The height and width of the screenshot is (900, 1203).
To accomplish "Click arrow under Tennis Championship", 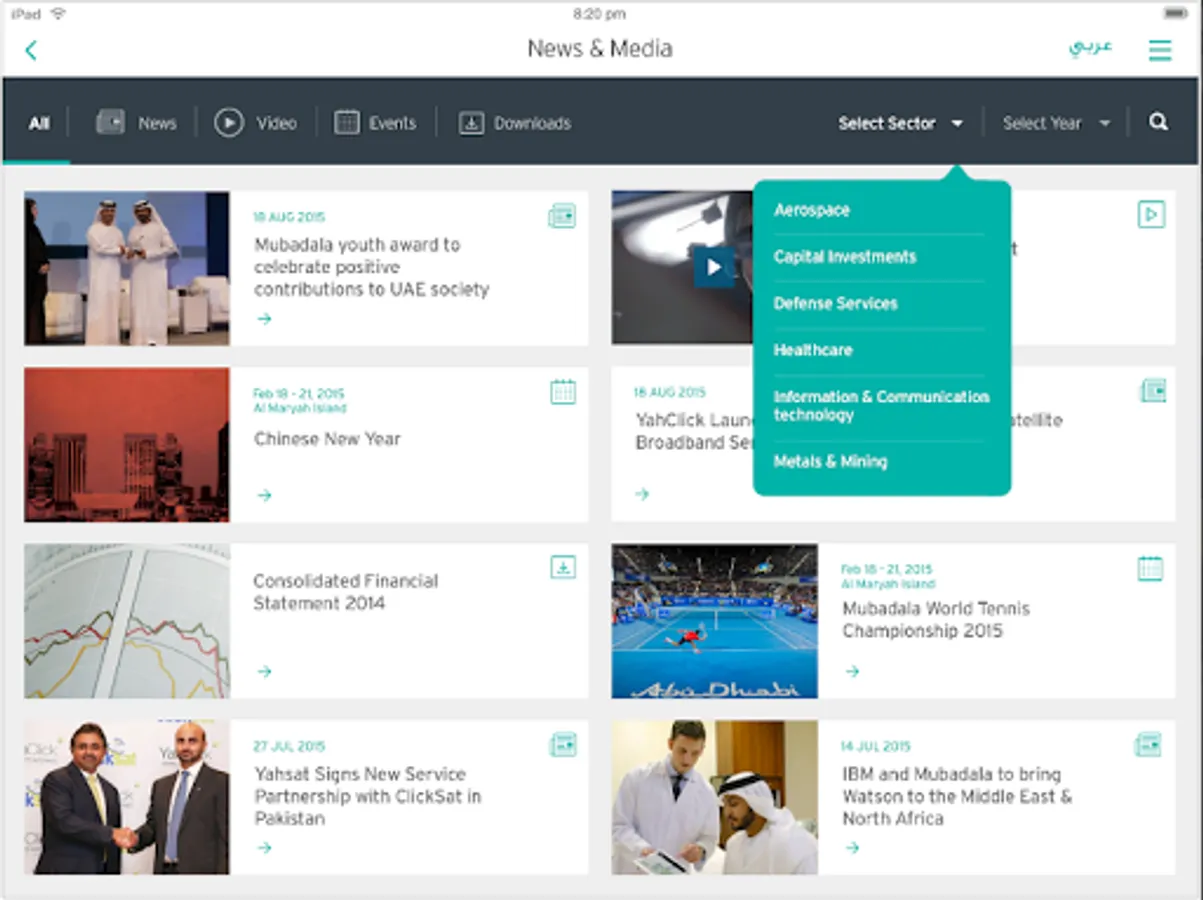I will (852, 671).
